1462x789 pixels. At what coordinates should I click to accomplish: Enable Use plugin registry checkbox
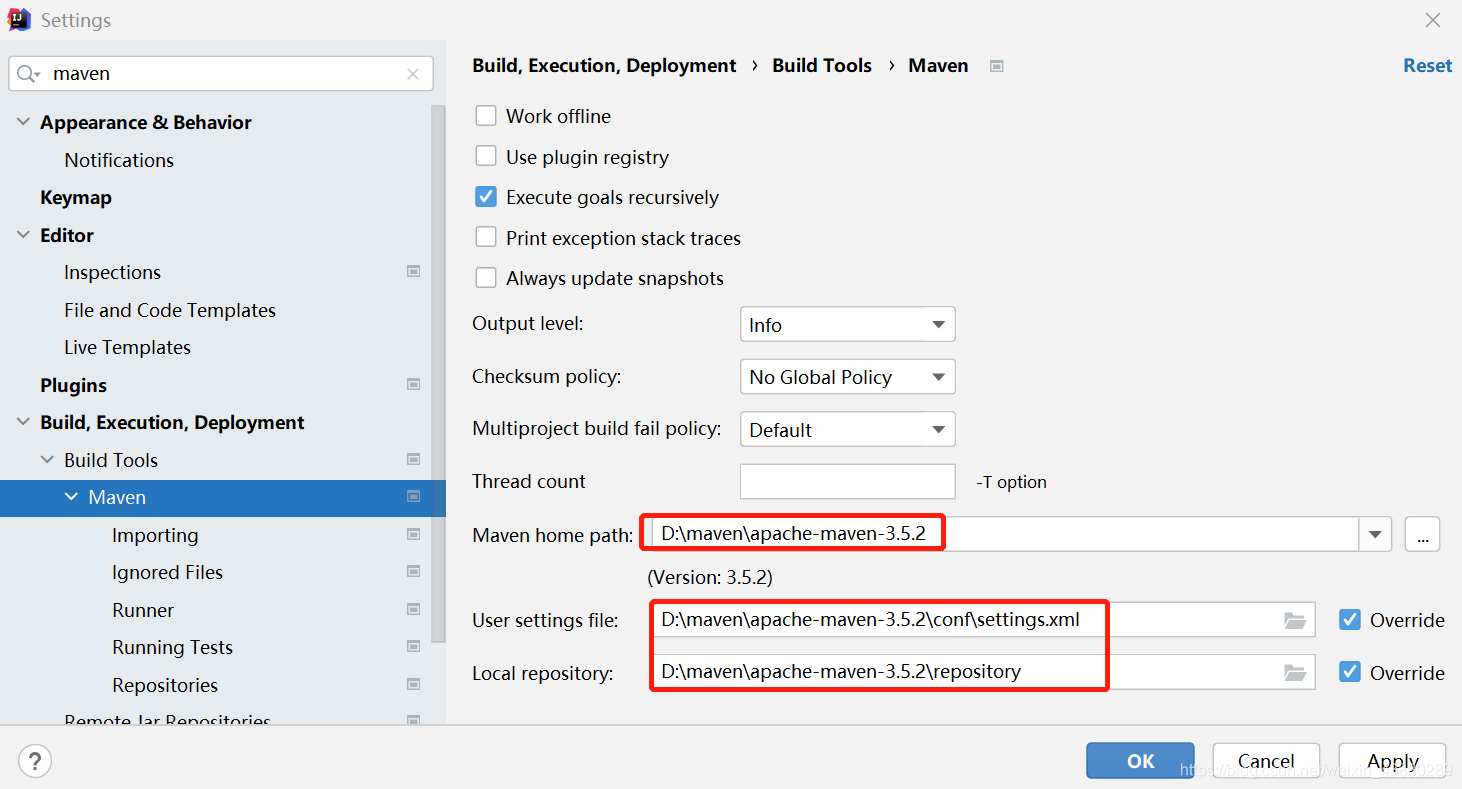coord(486,156)
